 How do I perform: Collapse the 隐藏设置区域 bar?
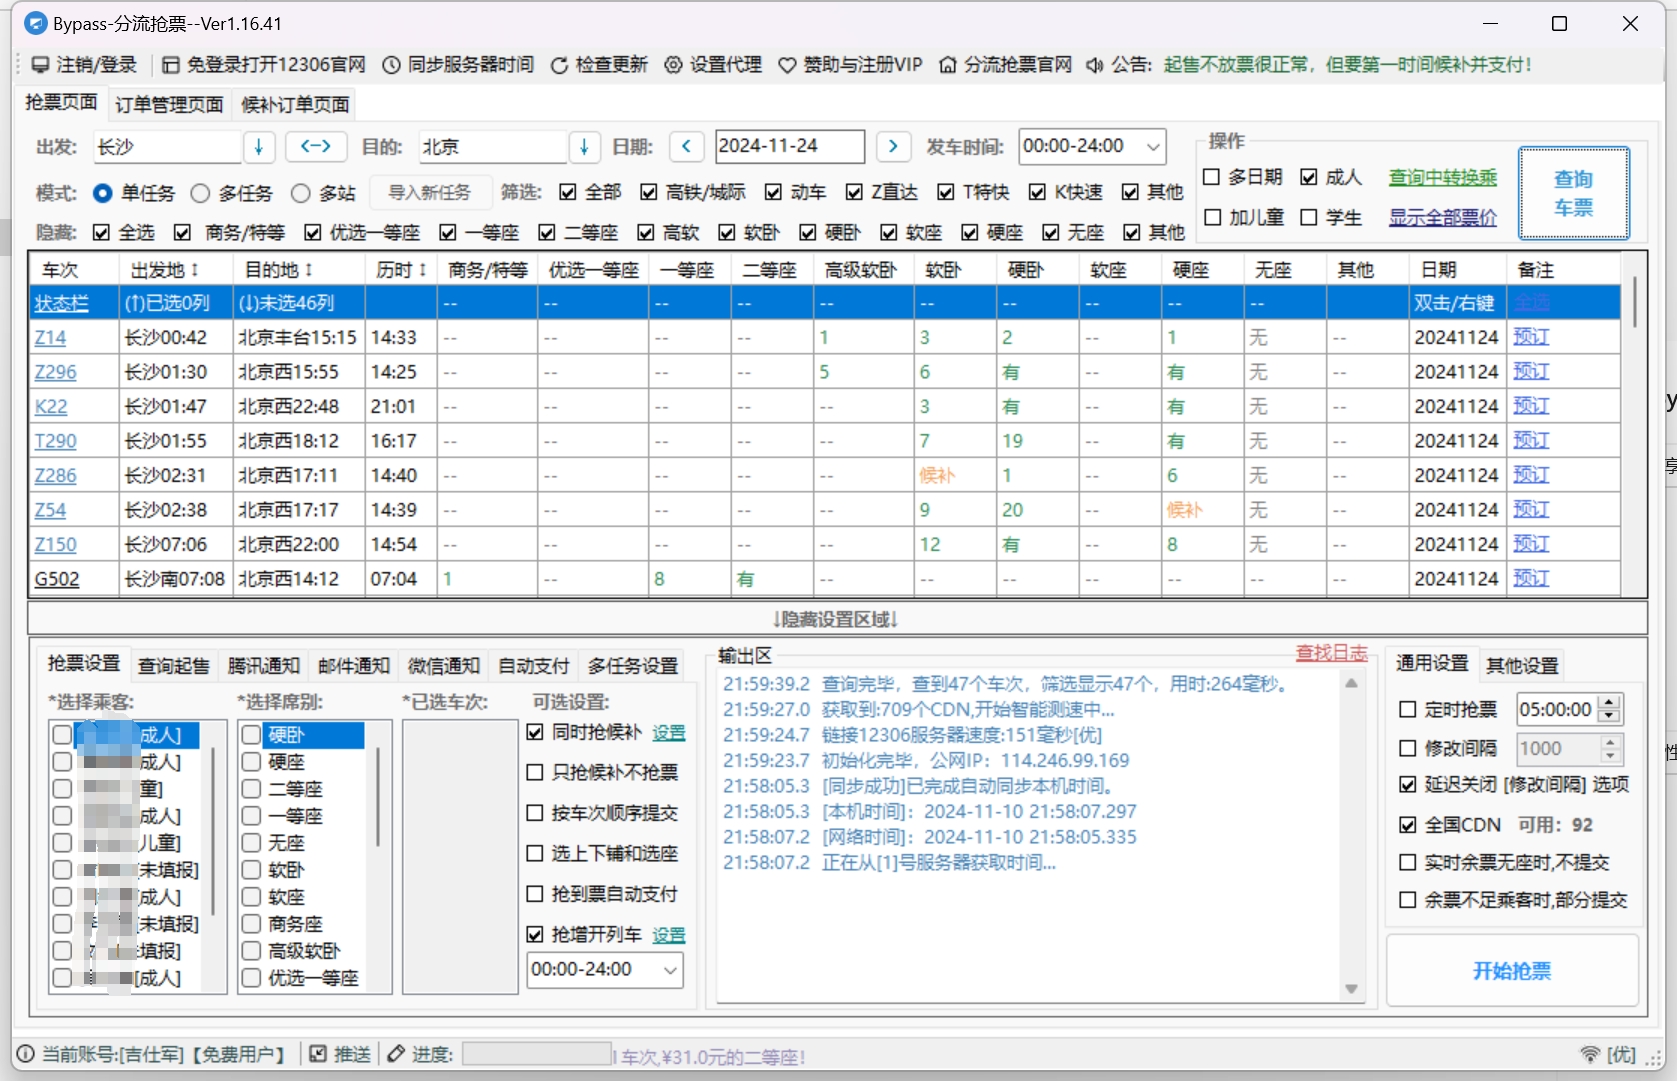[837, 619]
